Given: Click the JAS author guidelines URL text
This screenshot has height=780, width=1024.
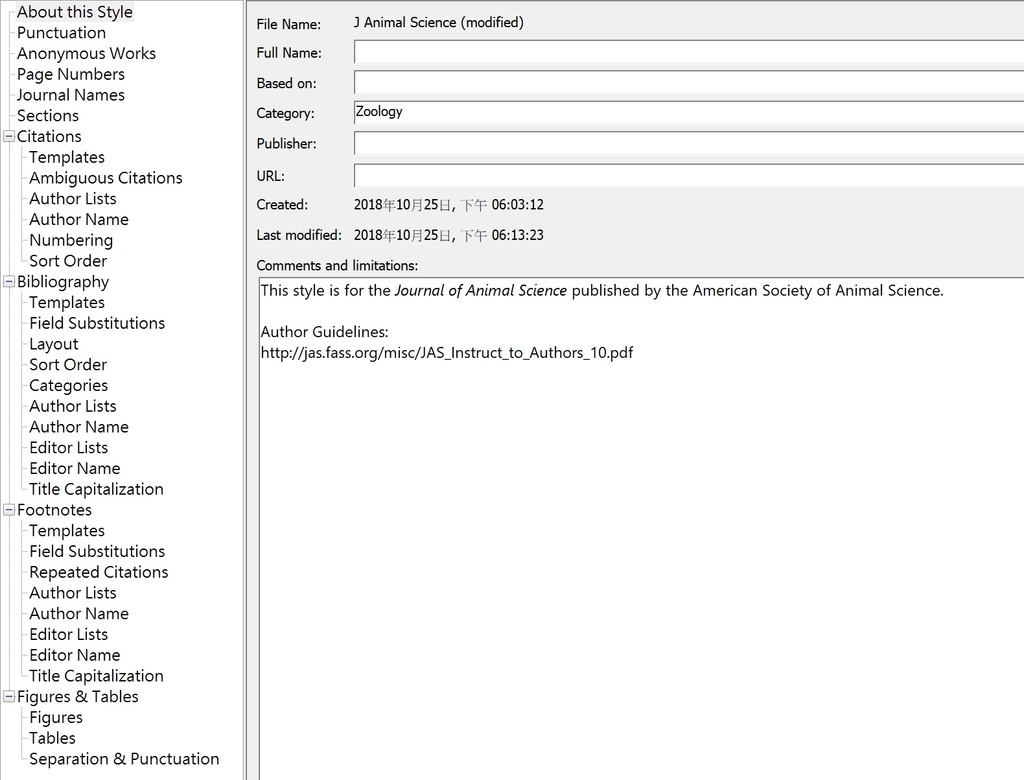Looking at the screenshot, I should pyautogui.click(x=447, y=353).
